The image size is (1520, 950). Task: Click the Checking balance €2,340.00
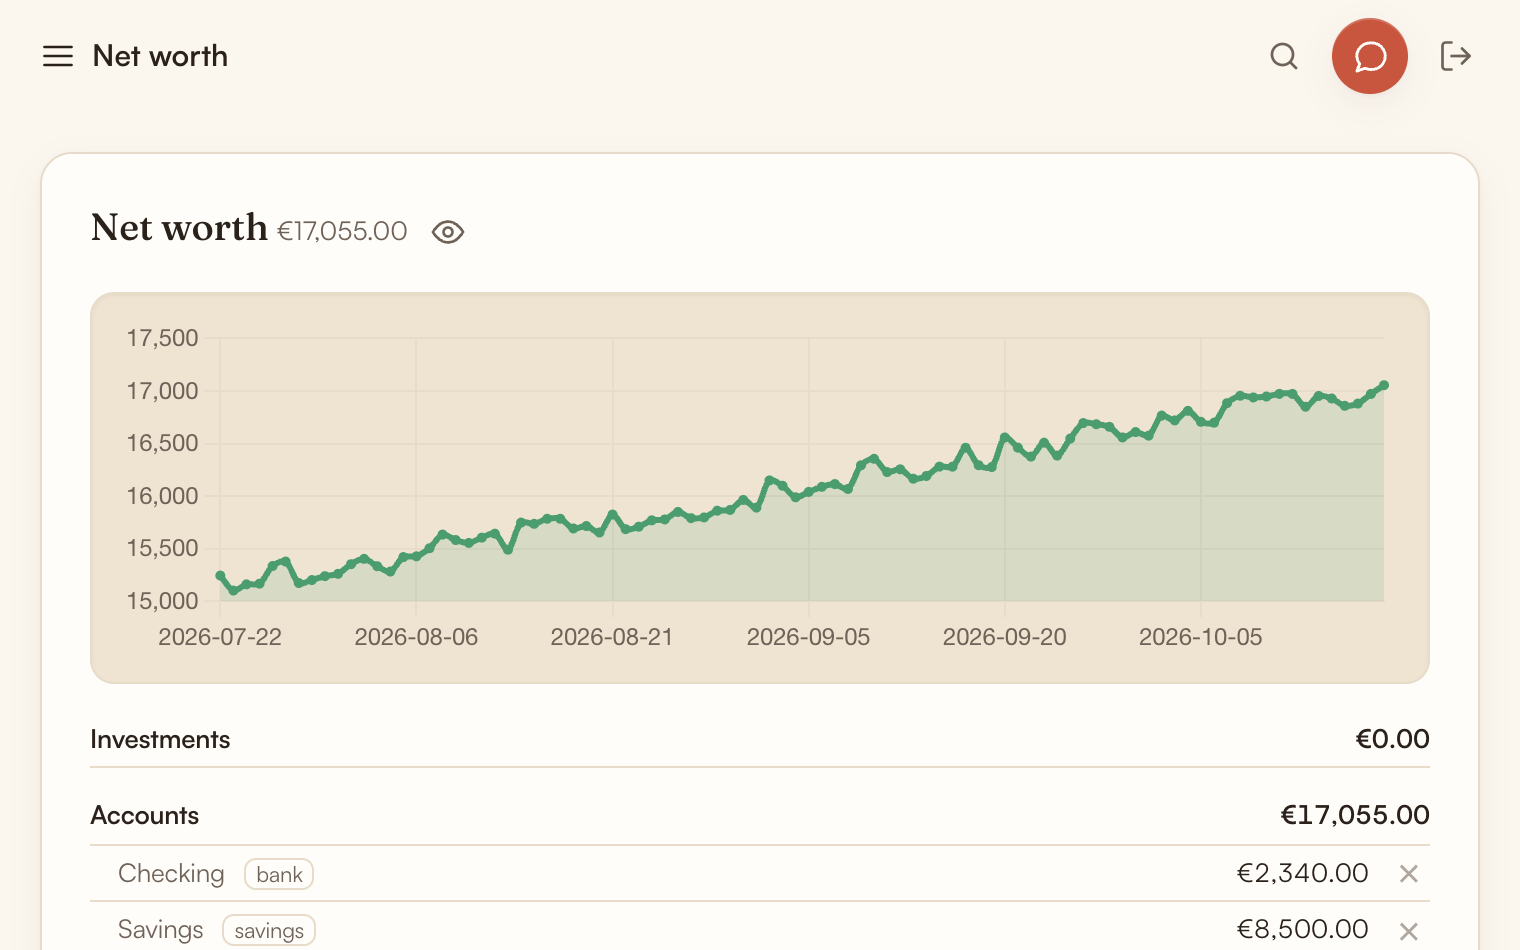1302,873
